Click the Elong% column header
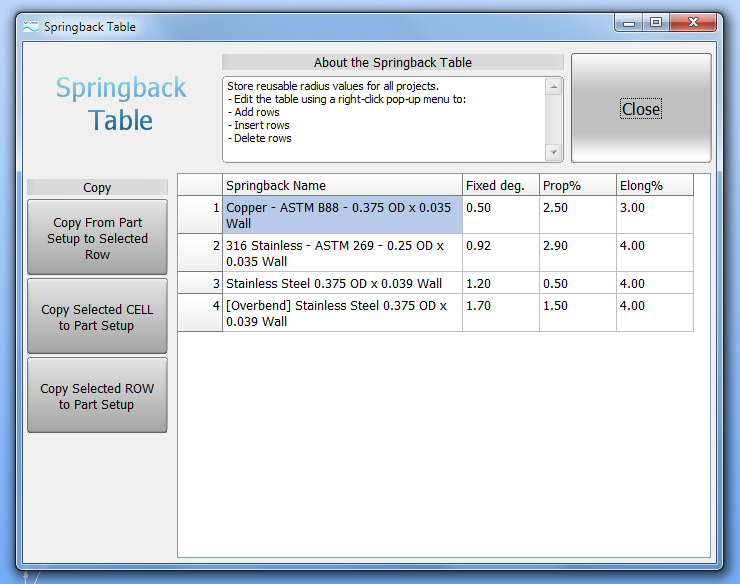This screenshot has width=740, height=584. (653, 185)
